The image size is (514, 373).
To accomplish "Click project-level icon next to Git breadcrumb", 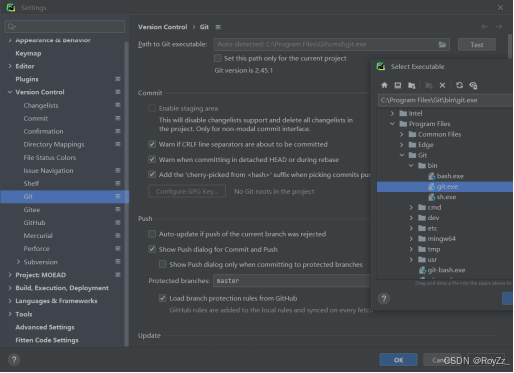I will pyautogui.click(x=218, y=27).
